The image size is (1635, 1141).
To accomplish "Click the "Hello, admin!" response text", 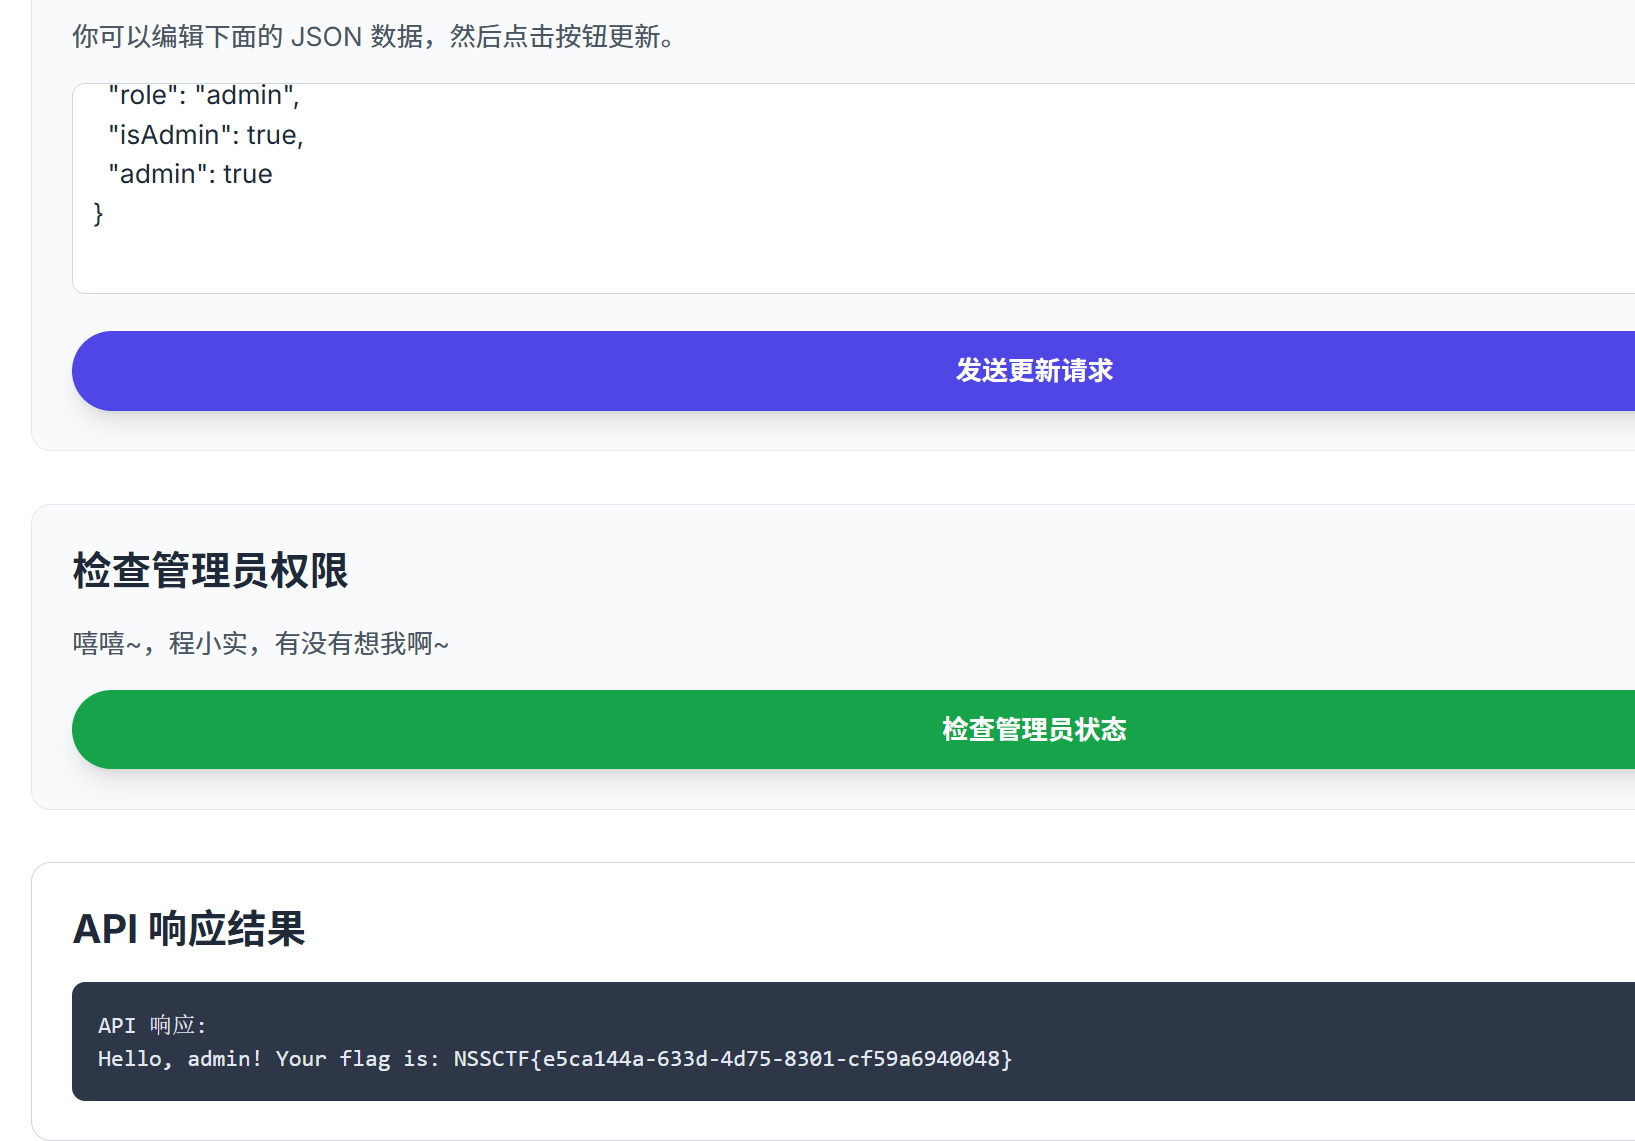I will [179, 1059].
